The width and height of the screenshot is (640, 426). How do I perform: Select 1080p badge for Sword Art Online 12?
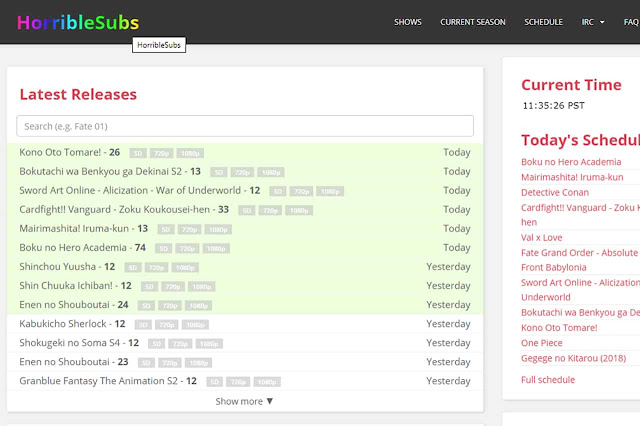tap(330, 191)
